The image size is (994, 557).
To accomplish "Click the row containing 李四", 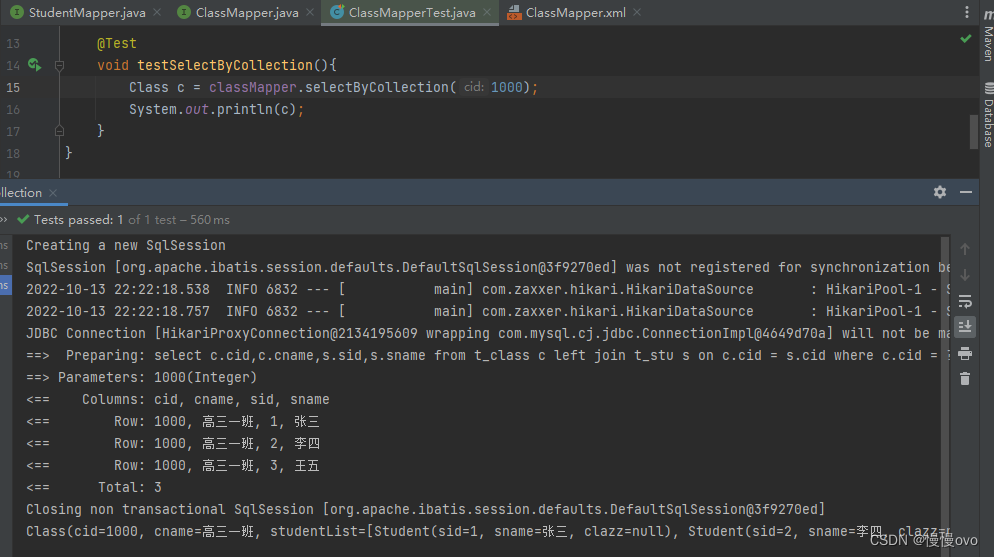I will pos(172,444).
